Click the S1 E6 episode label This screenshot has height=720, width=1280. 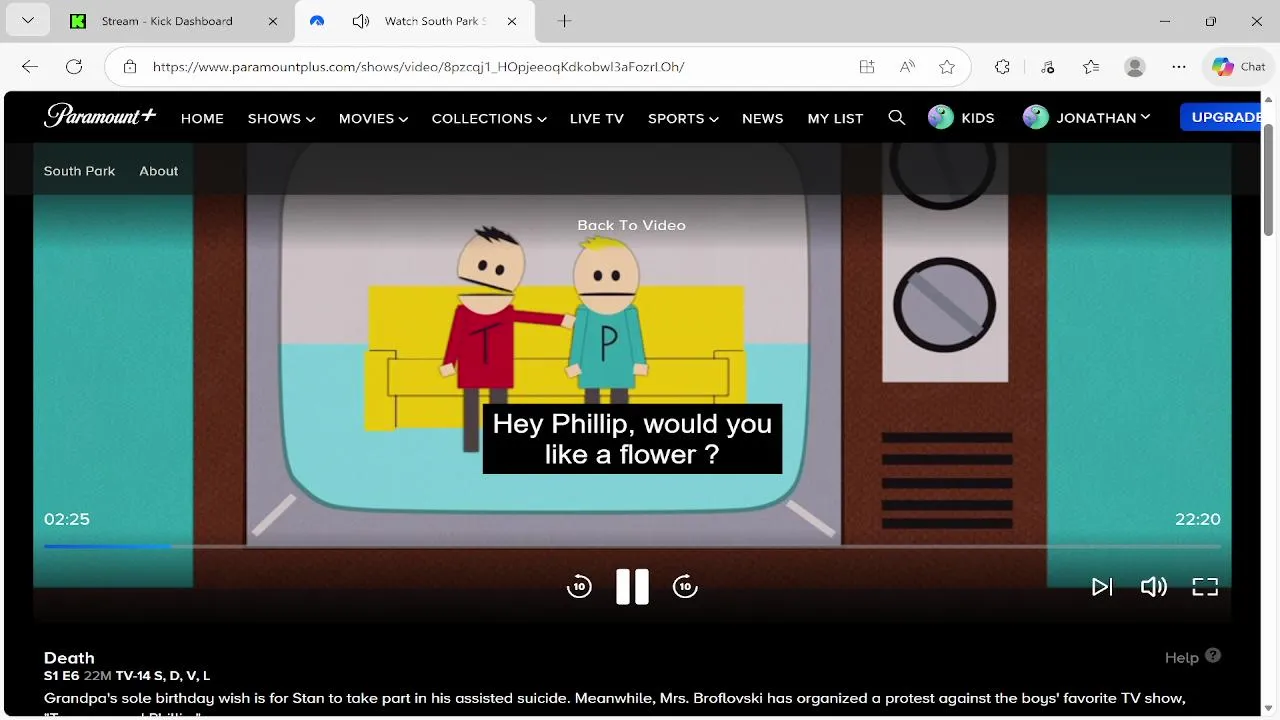point(62,676)
